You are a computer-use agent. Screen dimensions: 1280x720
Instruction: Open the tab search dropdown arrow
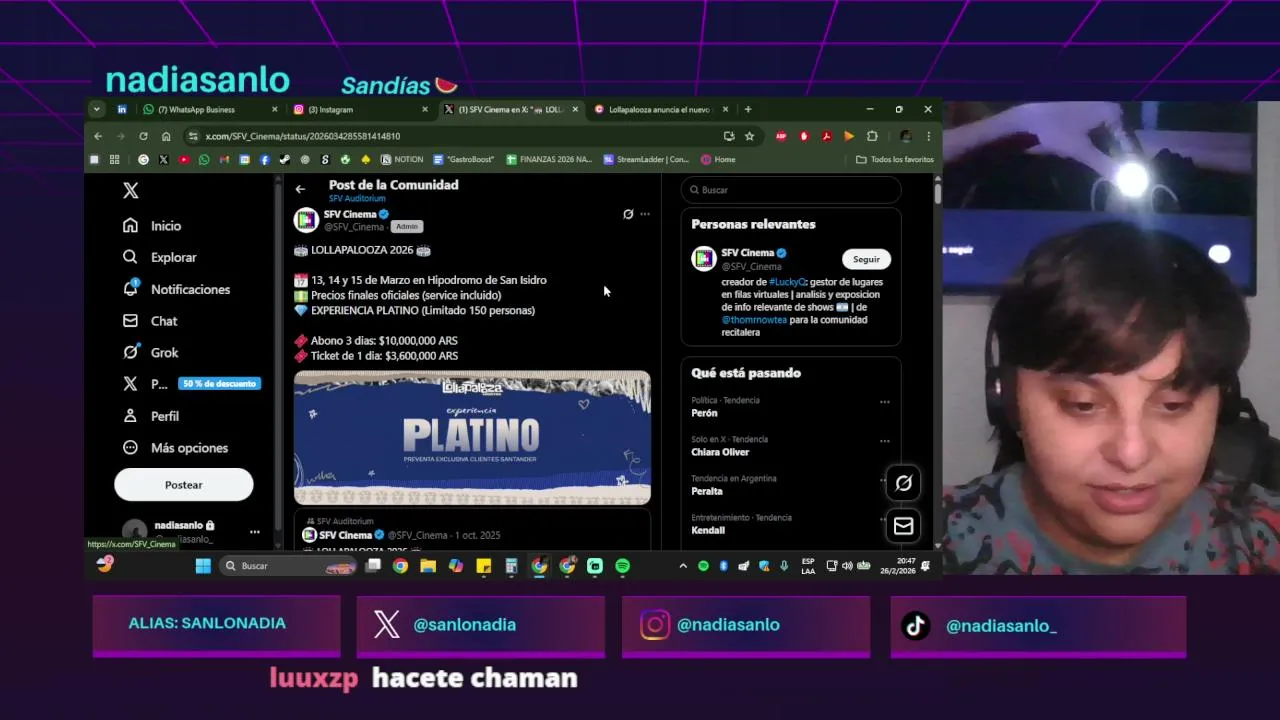click(x=96, y=109)
